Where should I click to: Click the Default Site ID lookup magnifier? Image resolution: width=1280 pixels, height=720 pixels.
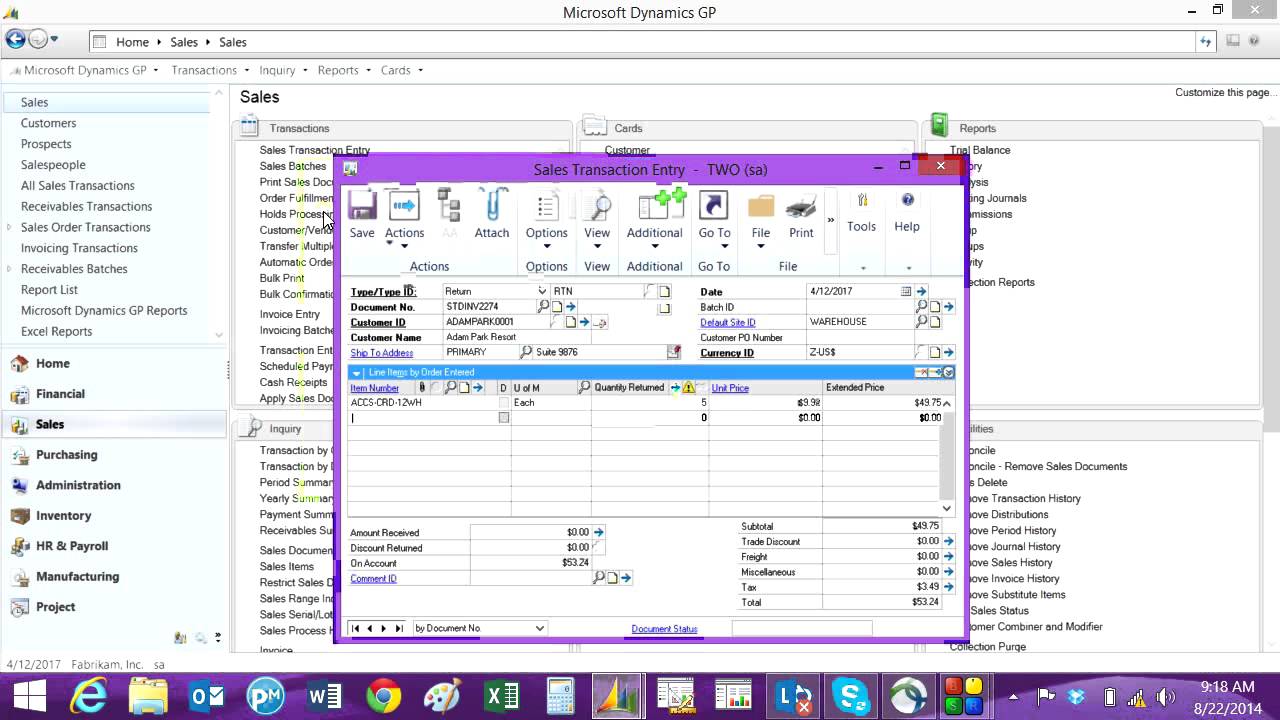[921, 322]
